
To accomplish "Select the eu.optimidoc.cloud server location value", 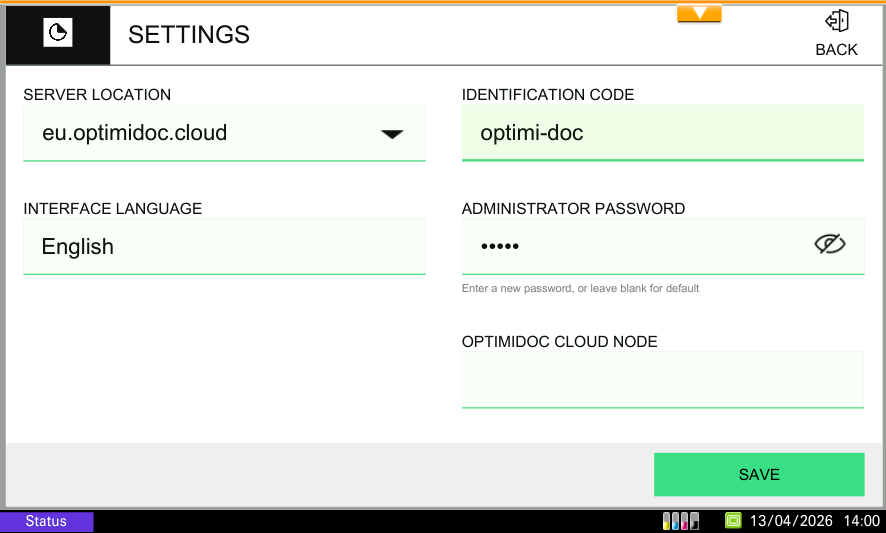I will point(135,133).
